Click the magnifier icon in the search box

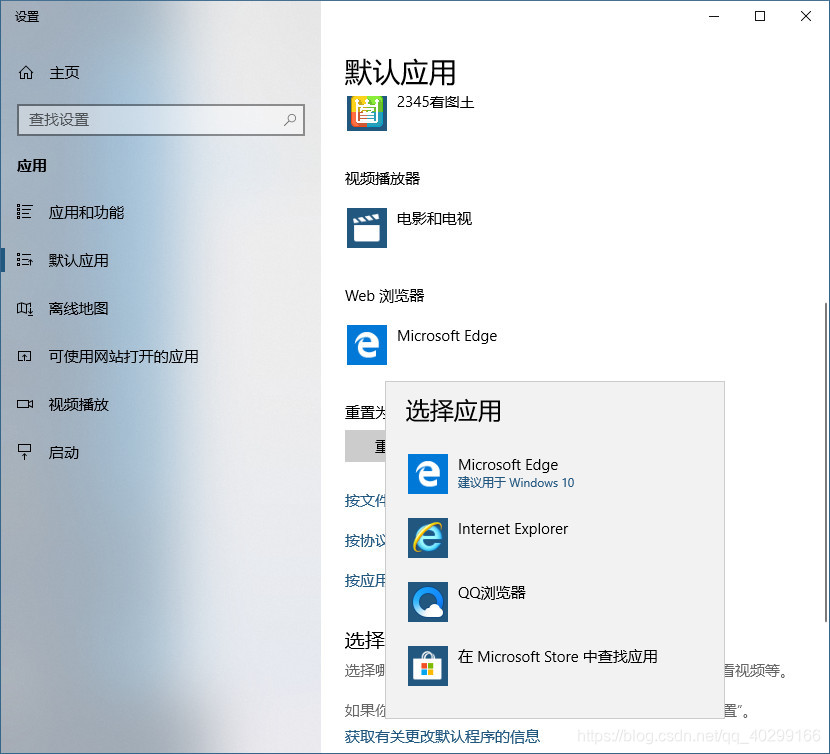tap(290, 120)
